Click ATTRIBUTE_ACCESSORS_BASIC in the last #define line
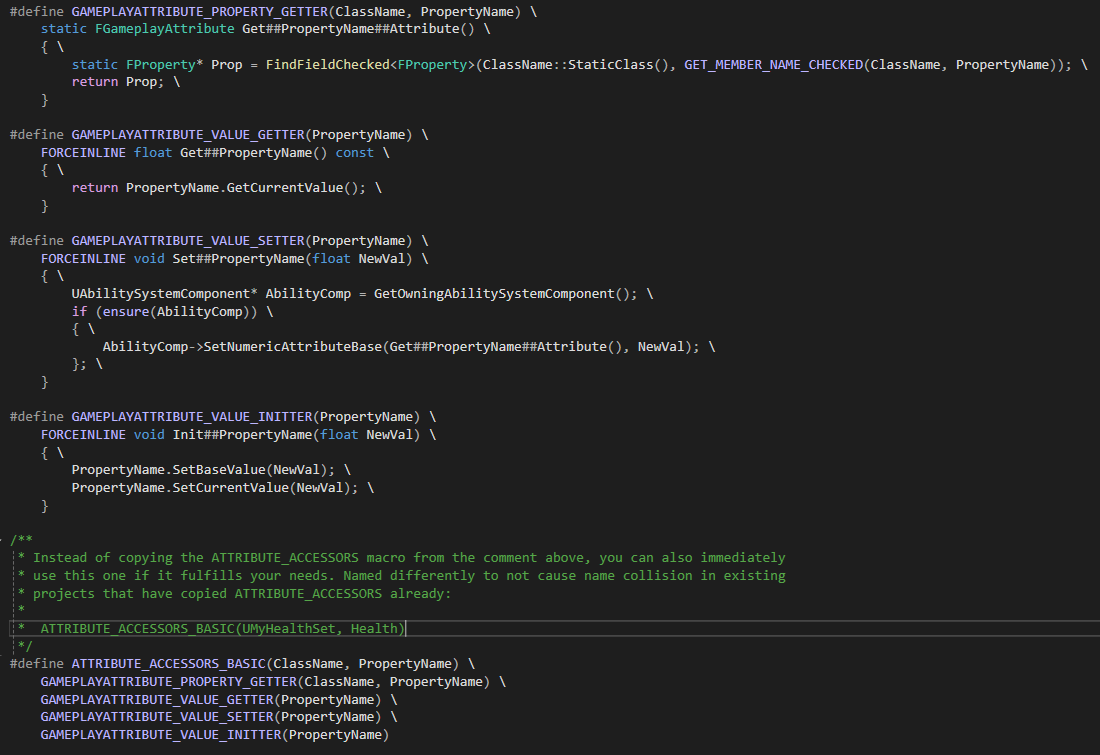 point(168,664)
